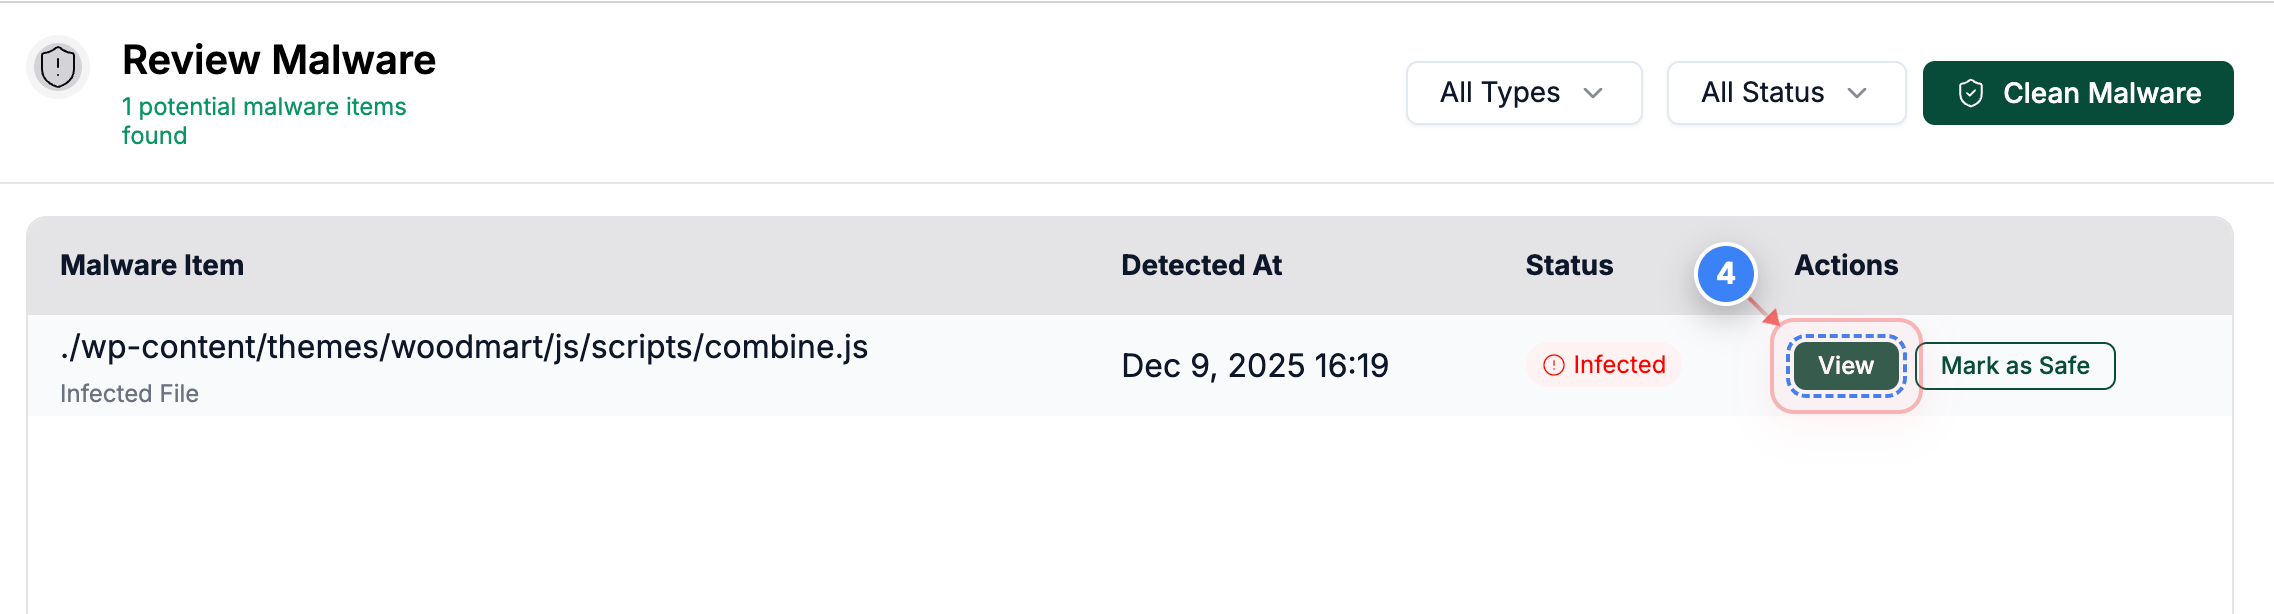Click the red warning icon next to Infected

[1552, 366]
